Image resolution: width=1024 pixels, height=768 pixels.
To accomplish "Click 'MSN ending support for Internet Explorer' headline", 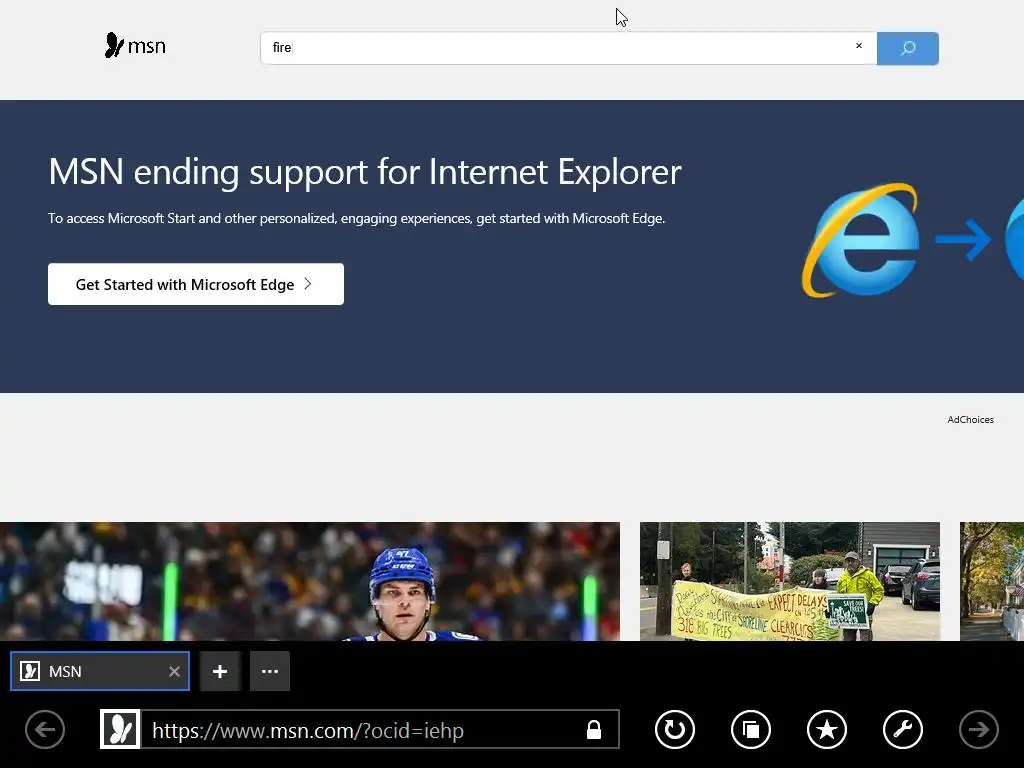I will 365,172.
